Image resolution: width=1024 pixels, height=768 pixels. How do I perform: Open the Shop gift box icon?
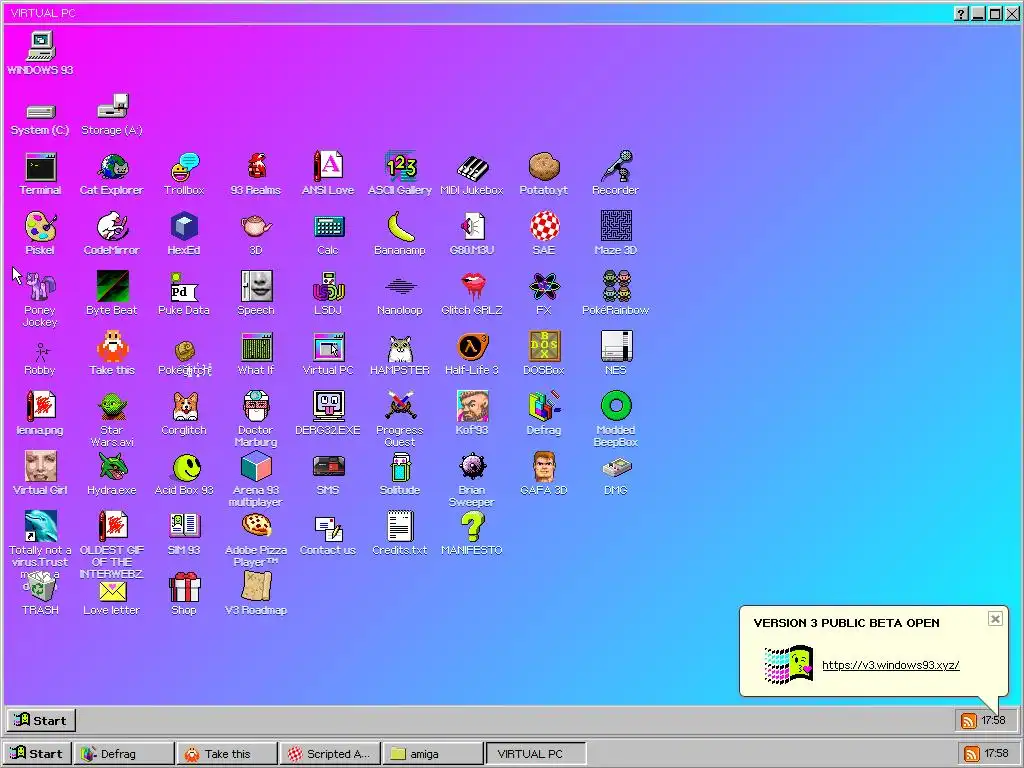(x=184, y=593)
